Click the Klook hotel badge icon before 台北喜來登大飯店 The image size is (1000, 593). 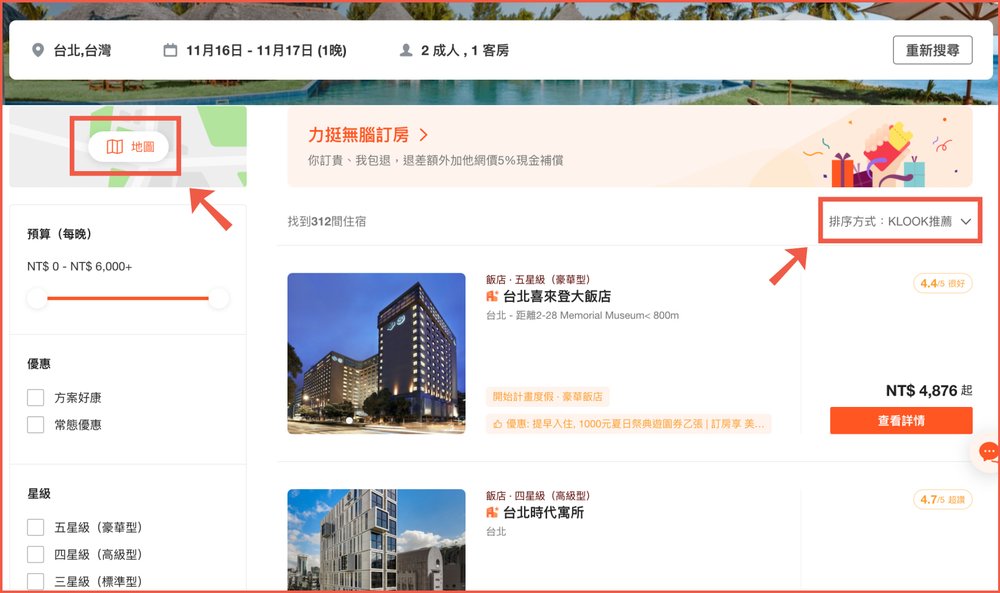pyautogui.click(x=490, y=296)
